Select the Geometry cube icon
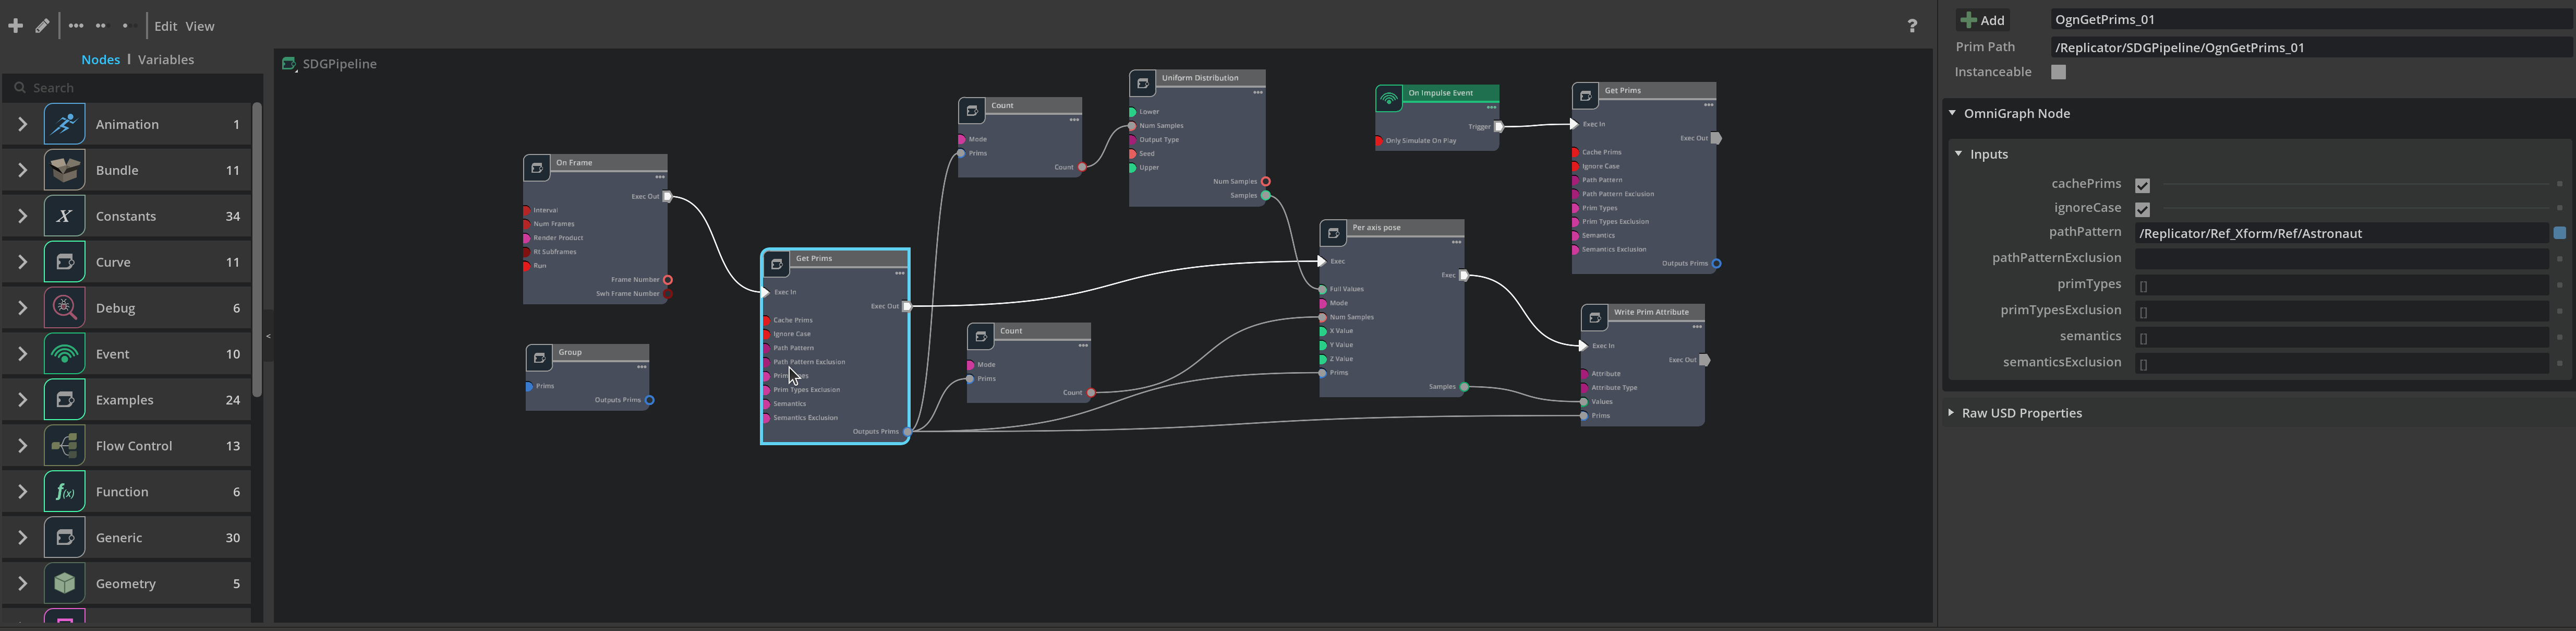2576x631 pixels. [x=64, y=583]
